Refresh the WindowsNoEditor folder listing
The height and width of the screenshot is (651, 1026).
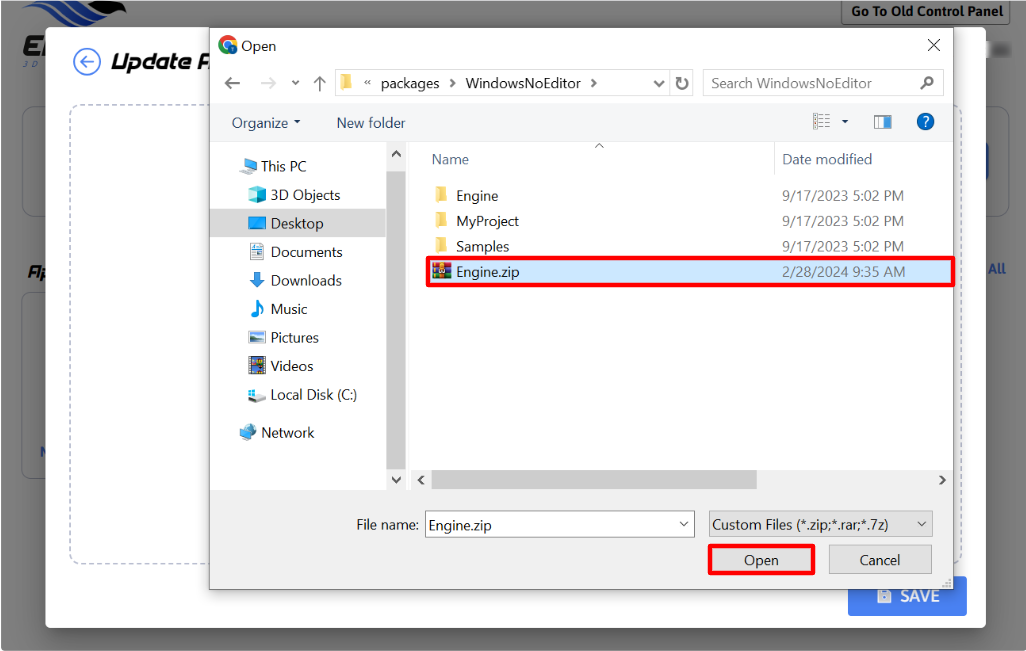[682, 83]
